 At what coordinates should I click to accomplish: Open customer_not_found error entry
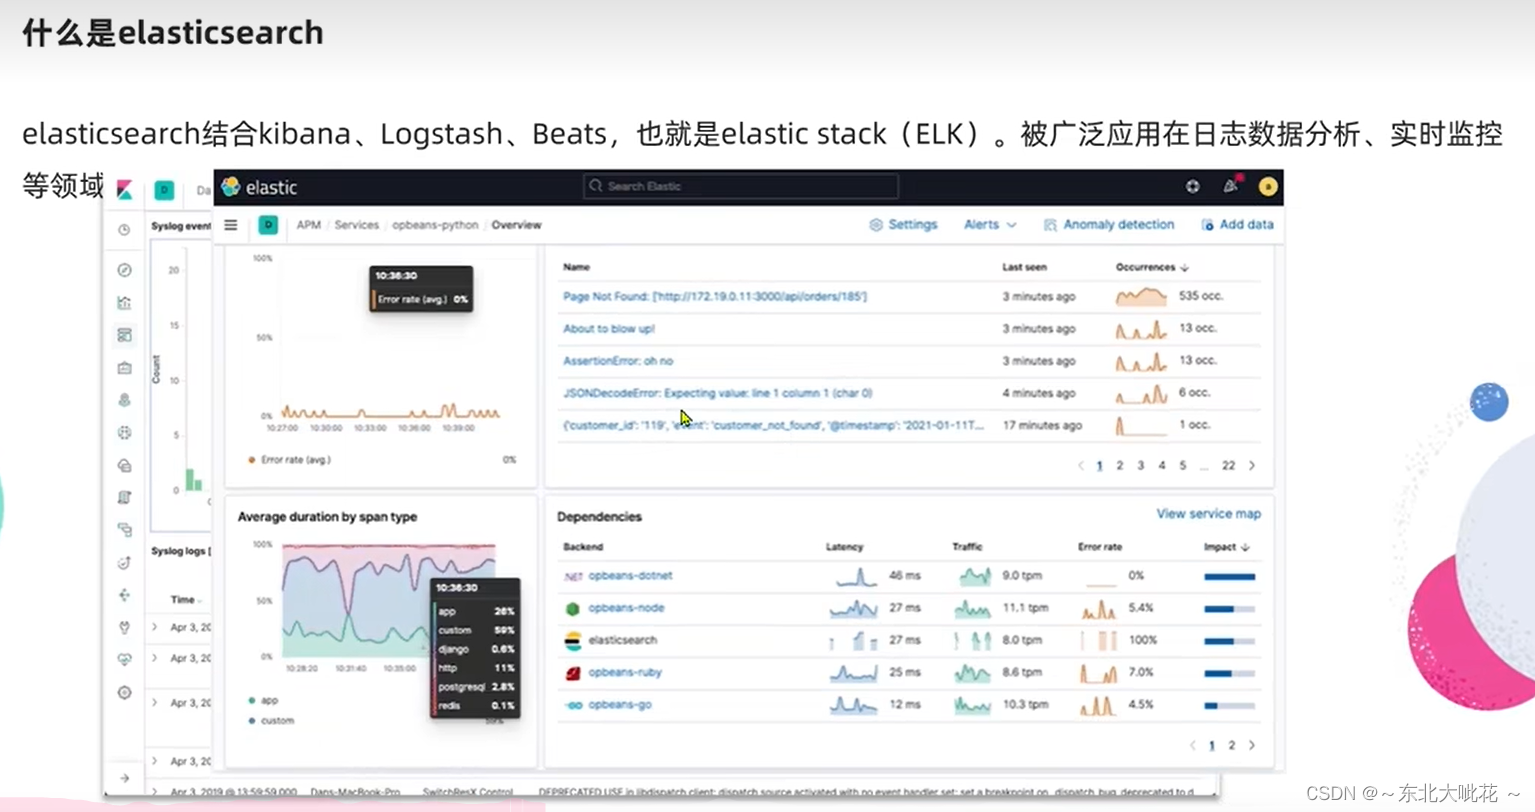(x=773, y=425)
